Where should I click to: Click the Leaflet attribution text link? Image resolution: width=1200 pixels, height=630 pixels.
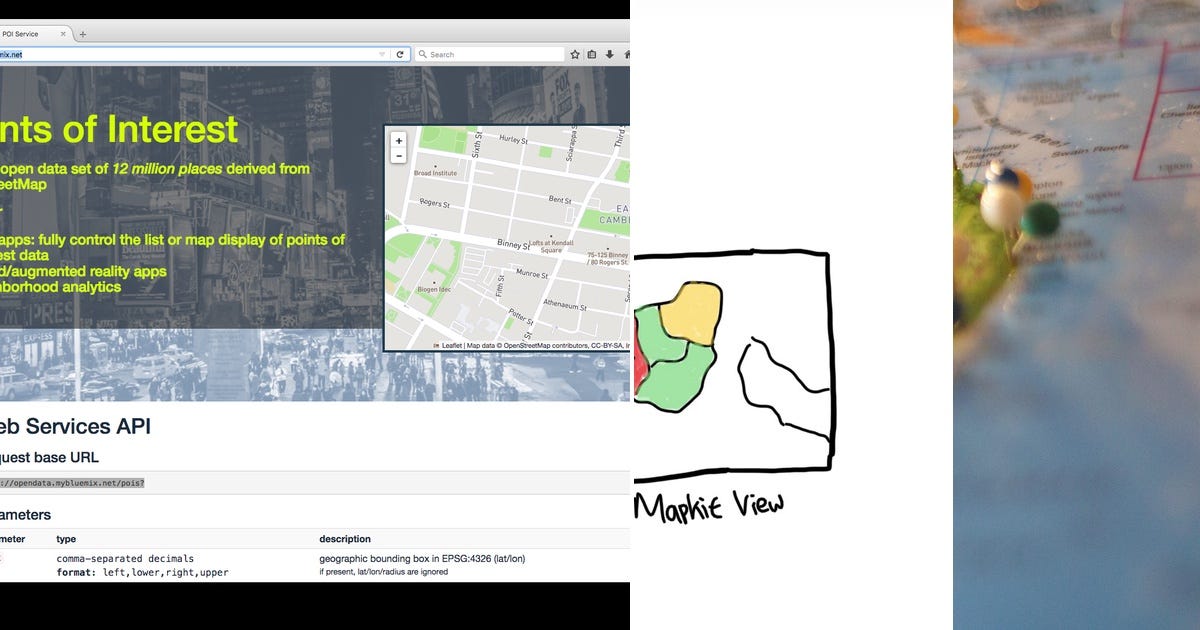click(452, 344)
